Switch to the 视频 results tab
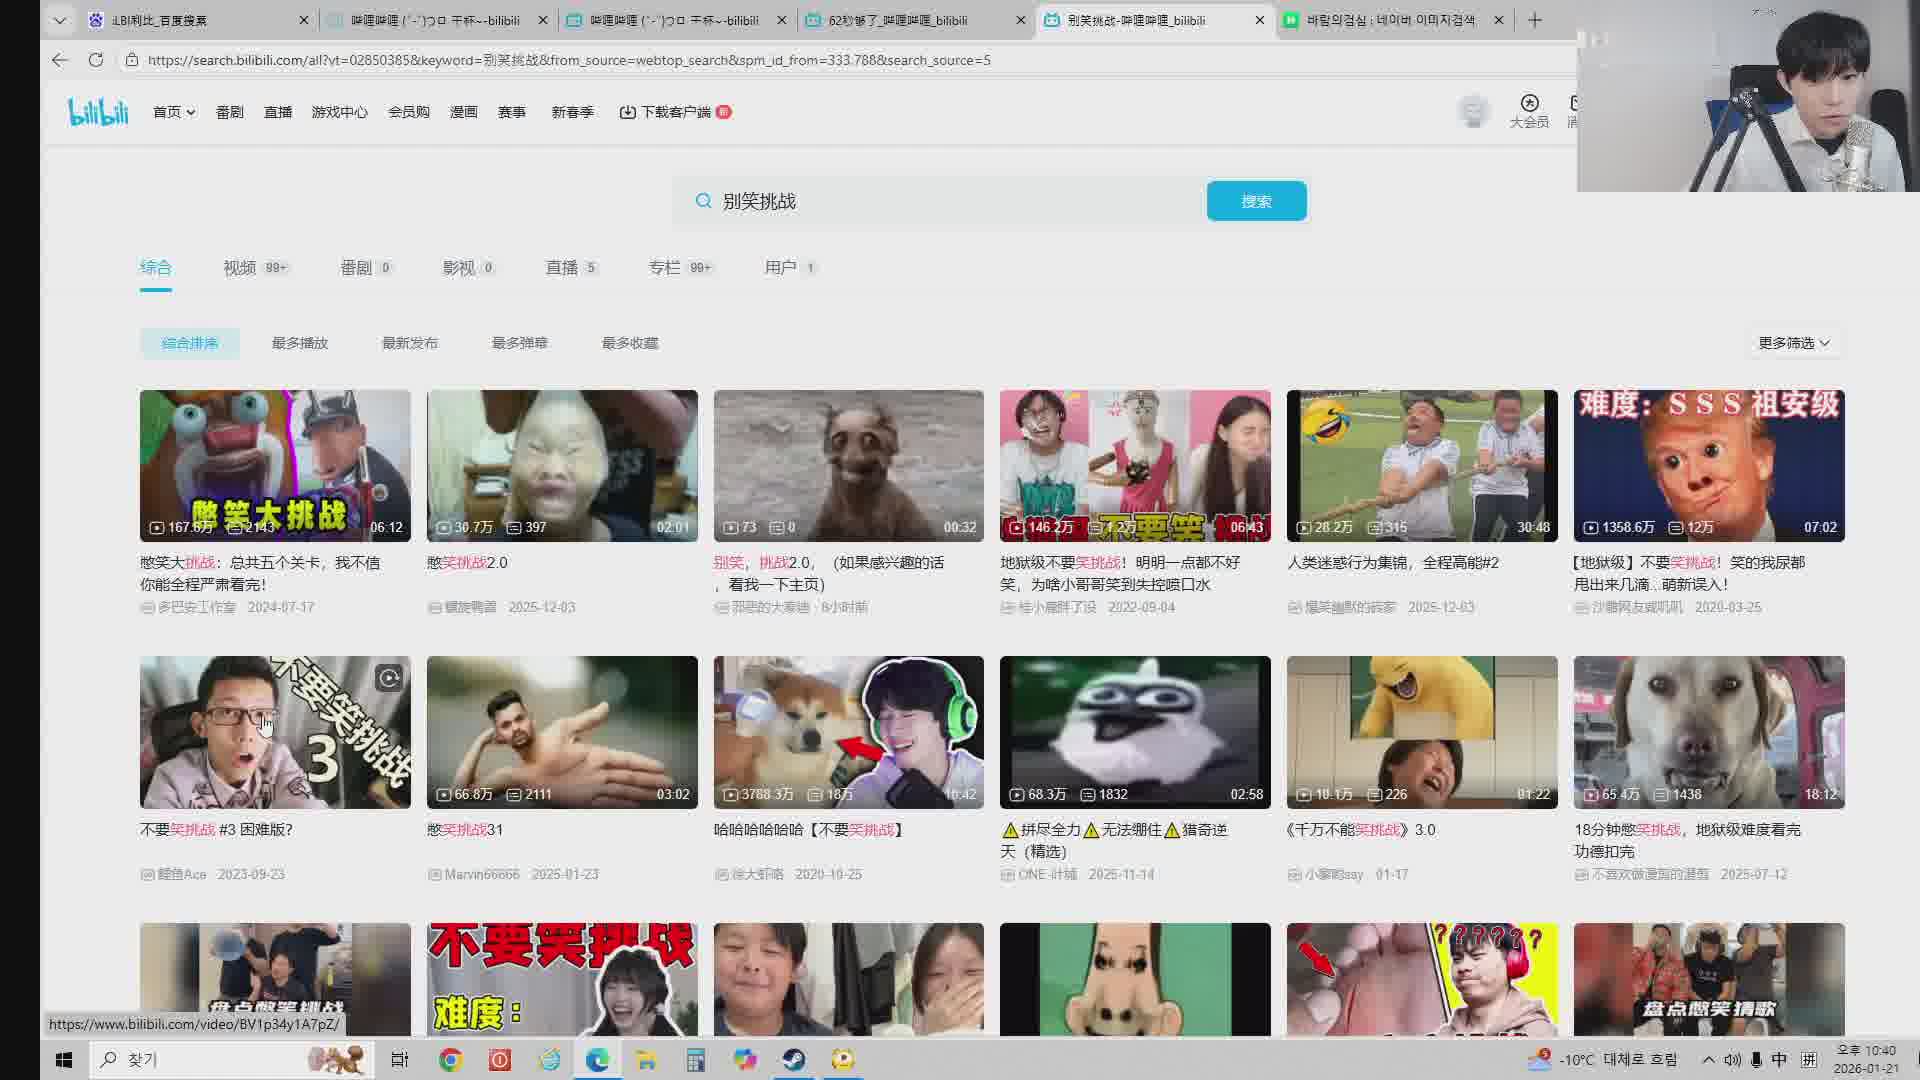This screenshot has height=1080, width=1920. [240, 268]
